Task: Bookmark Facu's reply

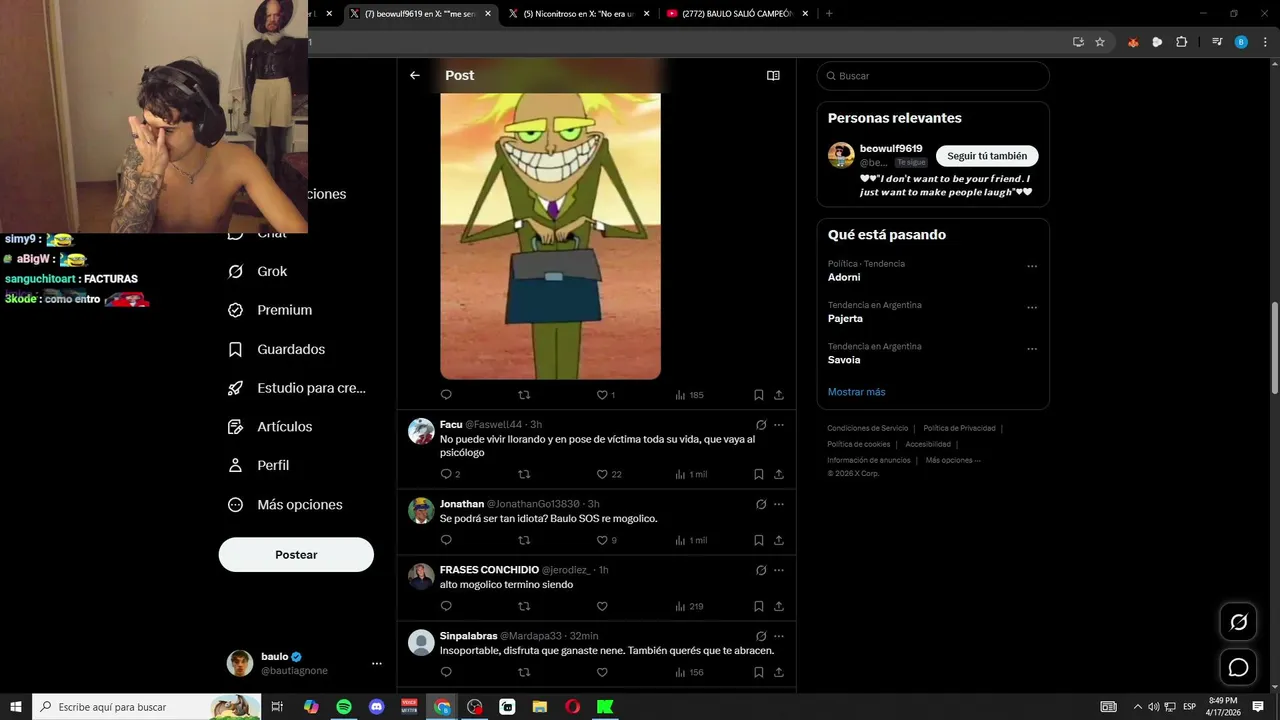Action: (x=759, y=474)
